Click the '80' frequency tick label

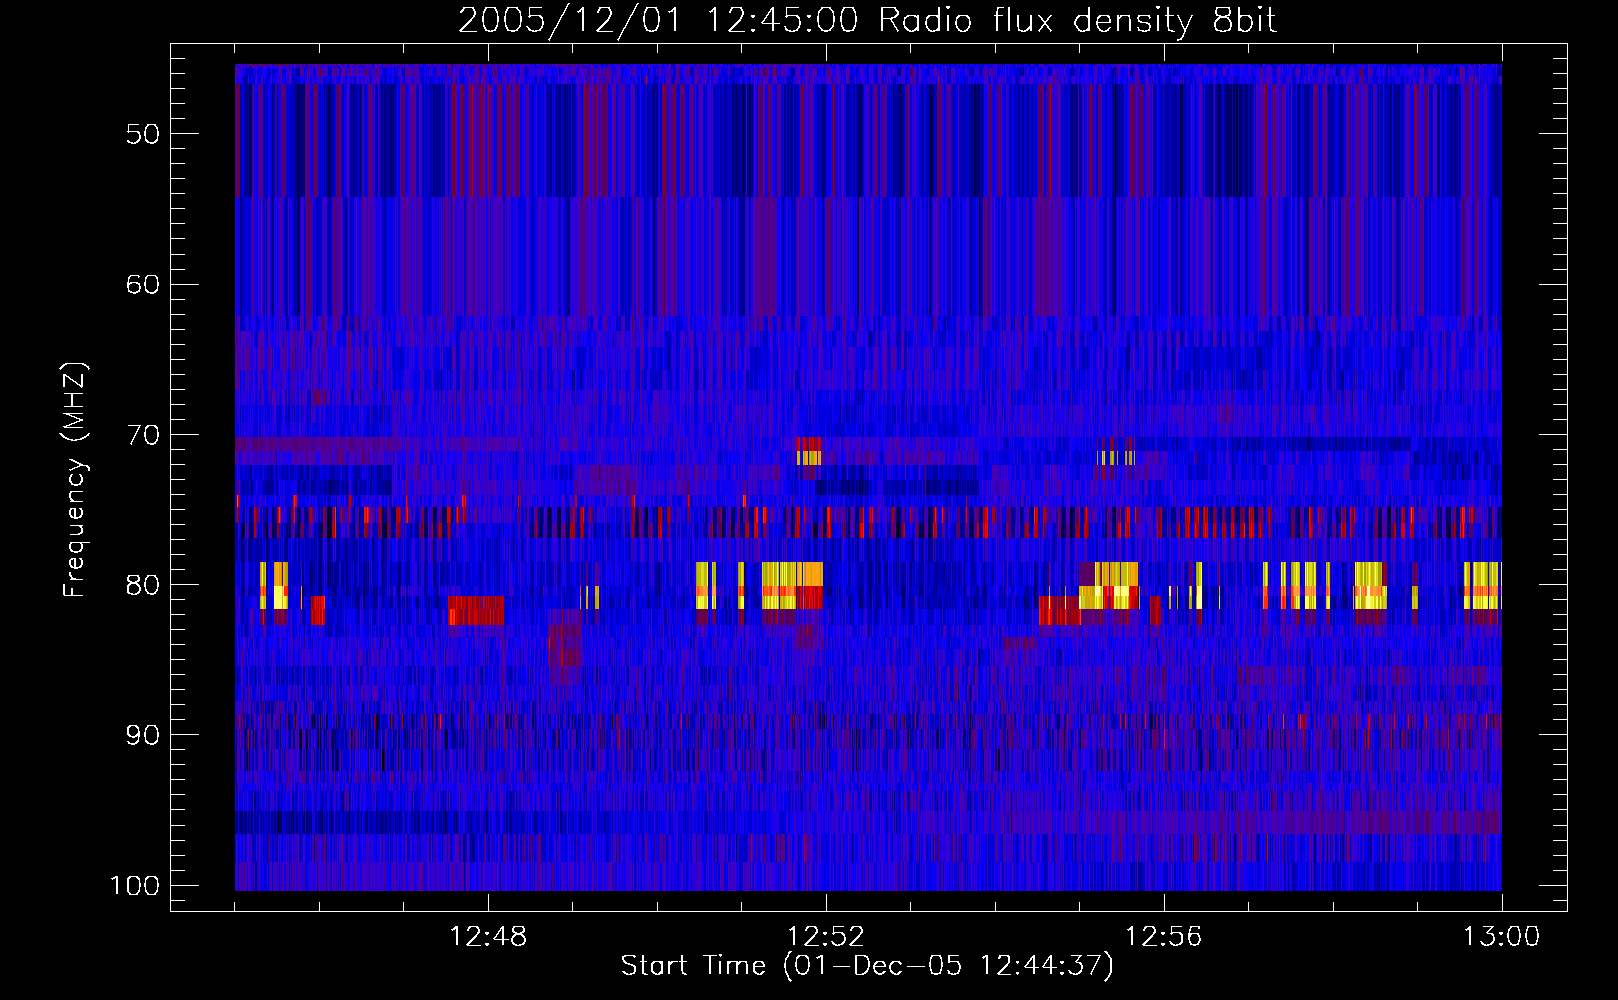143,585
